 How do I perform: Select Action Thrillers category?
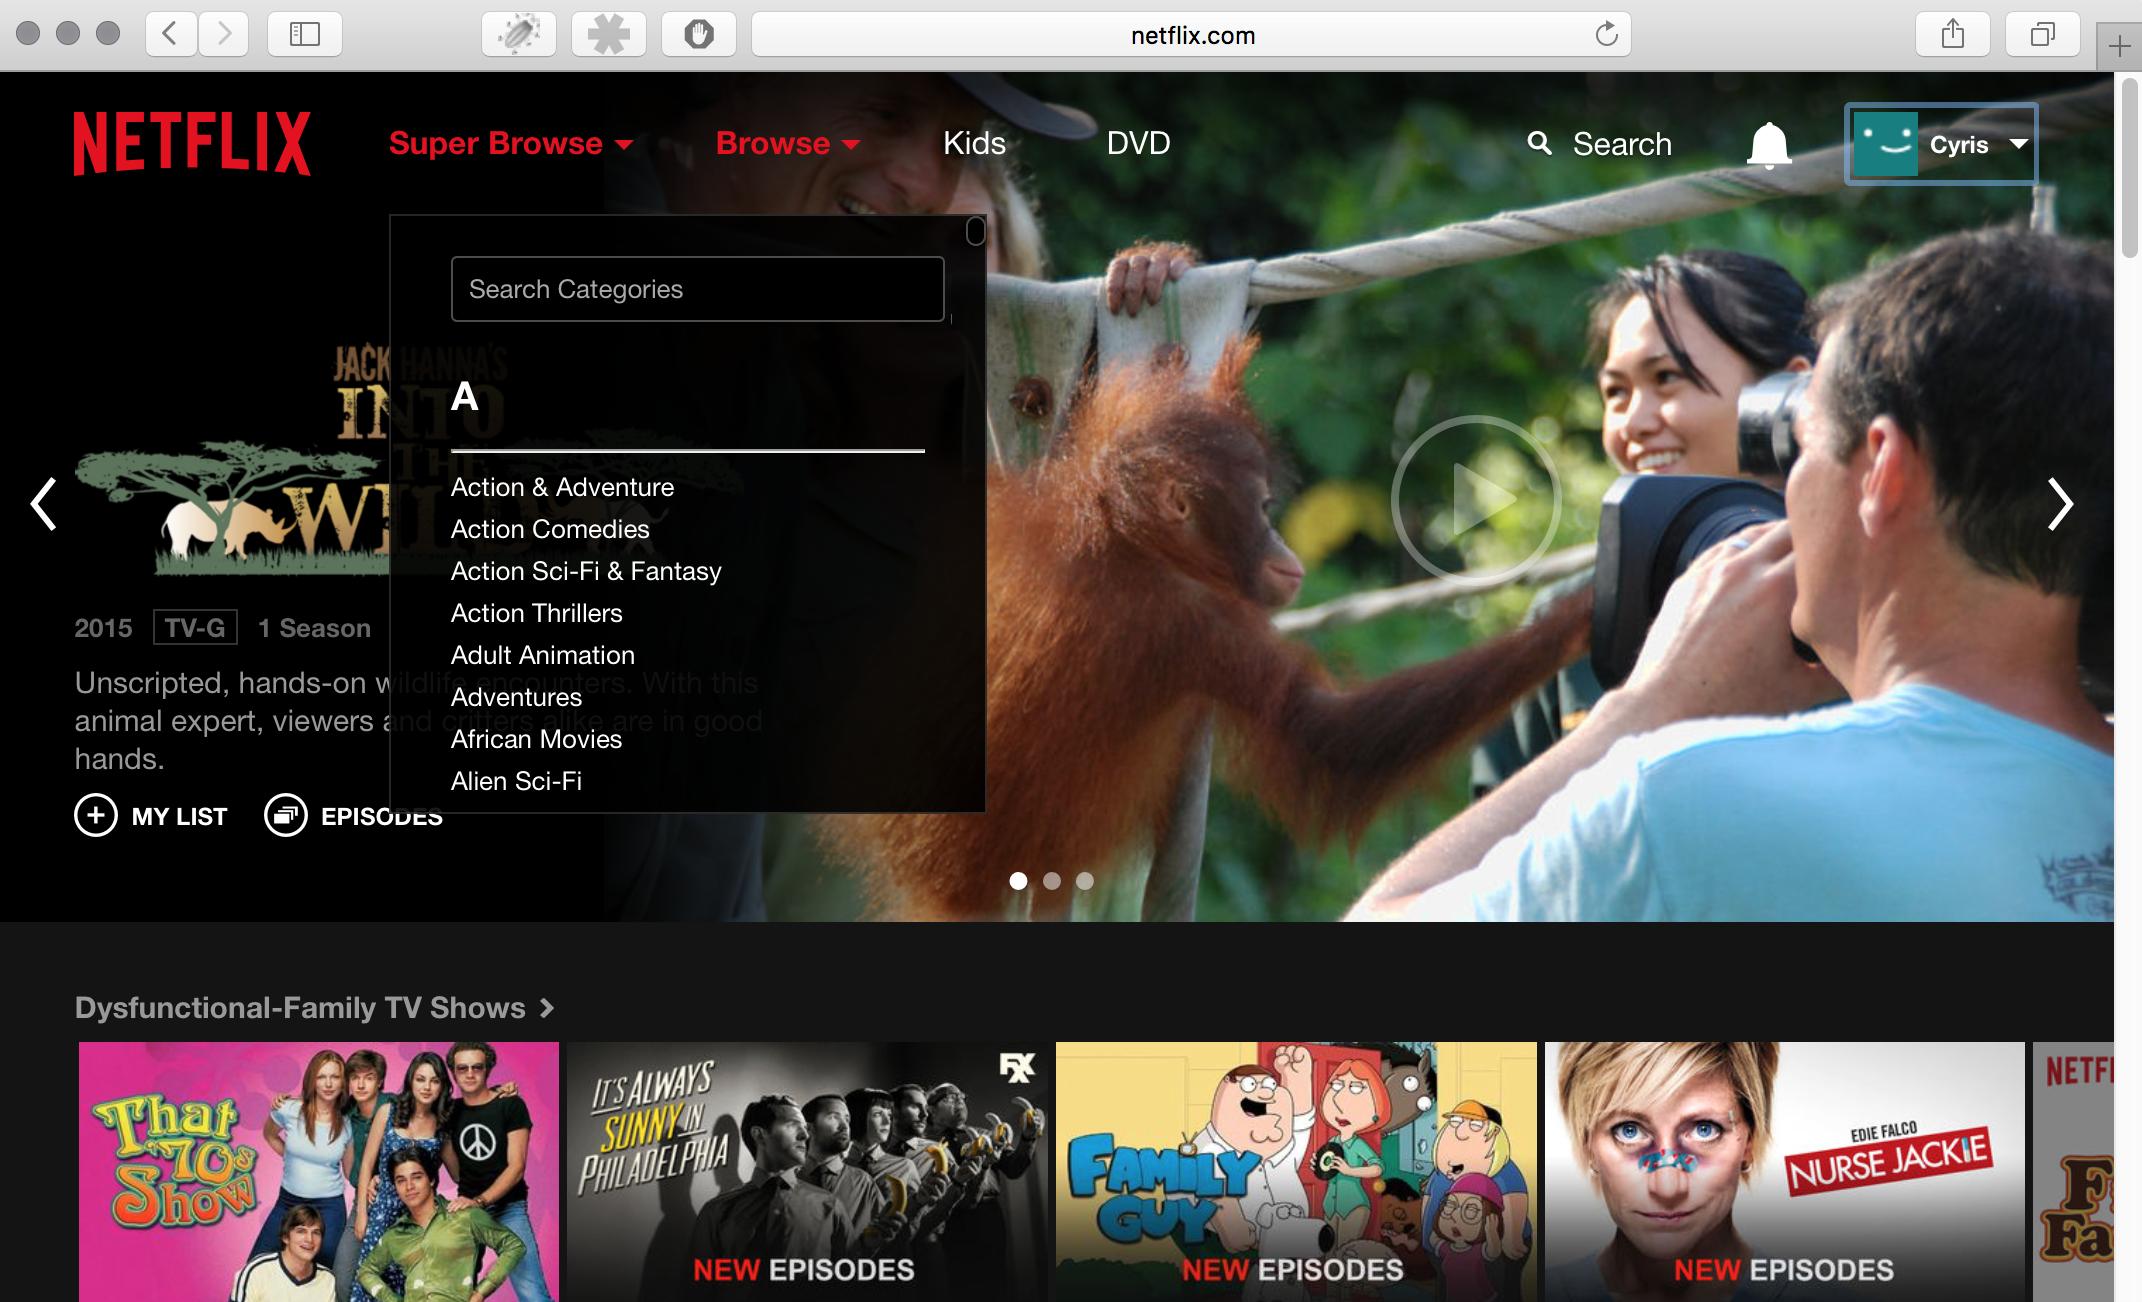coord(536,613)
